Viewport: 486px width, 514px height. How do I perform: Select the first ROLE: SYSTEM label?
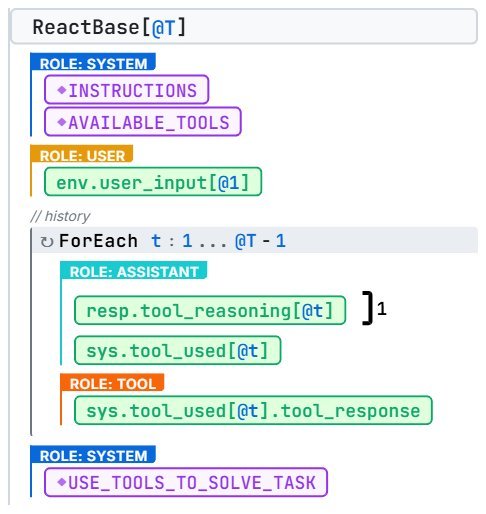[x=93, y=62]
